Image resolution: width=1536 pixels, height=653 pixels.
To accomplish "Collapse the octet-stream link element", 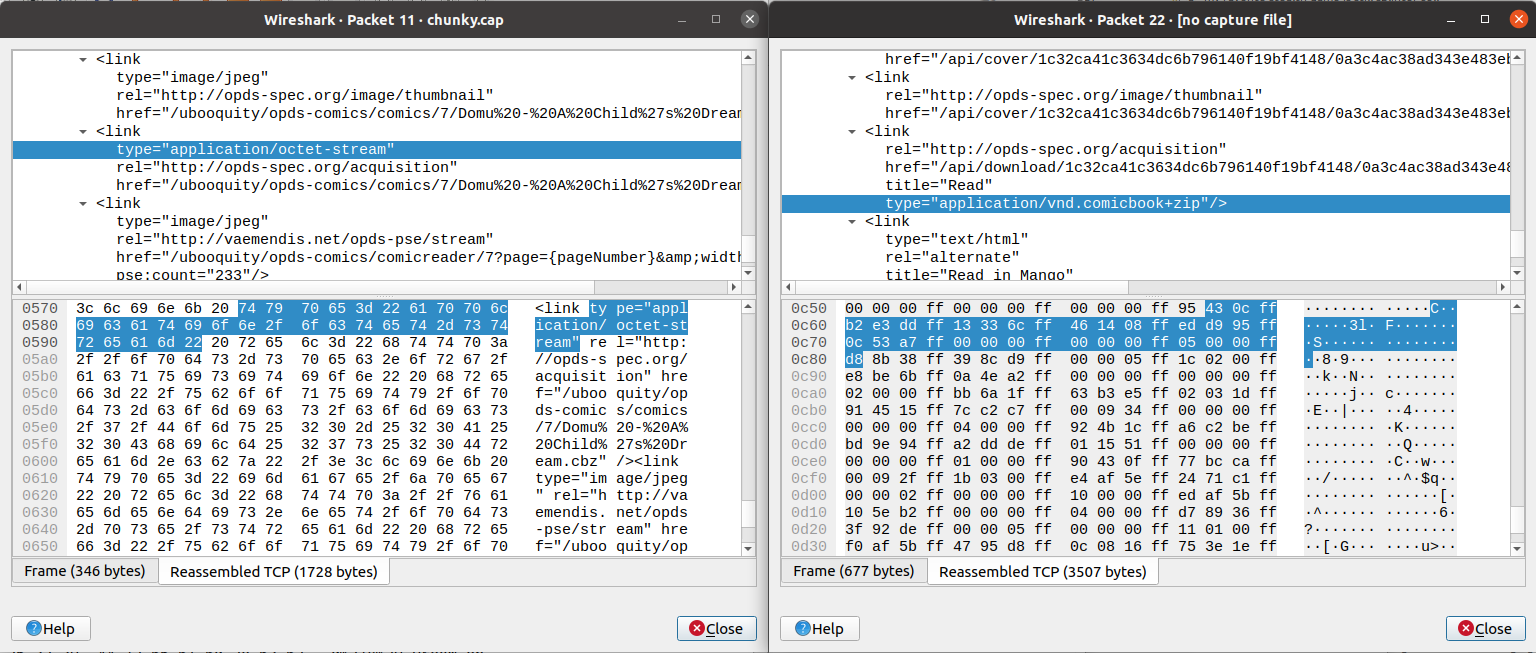I will (82, 130).
